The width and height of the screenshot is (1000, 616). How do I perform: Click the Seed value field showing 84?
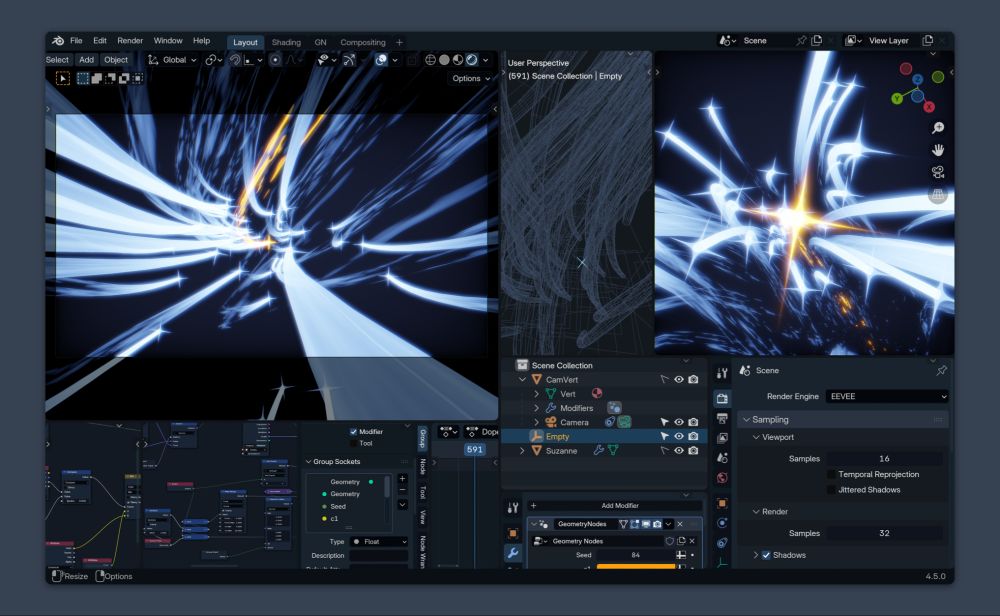coord(636,555)
